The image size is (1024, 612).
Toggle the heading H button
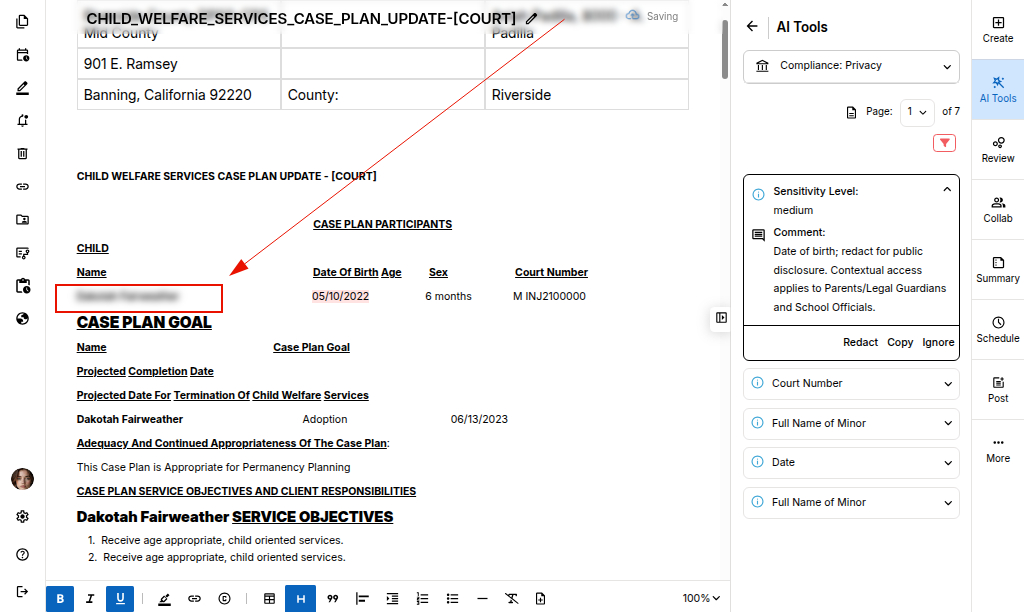click(x=300, y=598)
